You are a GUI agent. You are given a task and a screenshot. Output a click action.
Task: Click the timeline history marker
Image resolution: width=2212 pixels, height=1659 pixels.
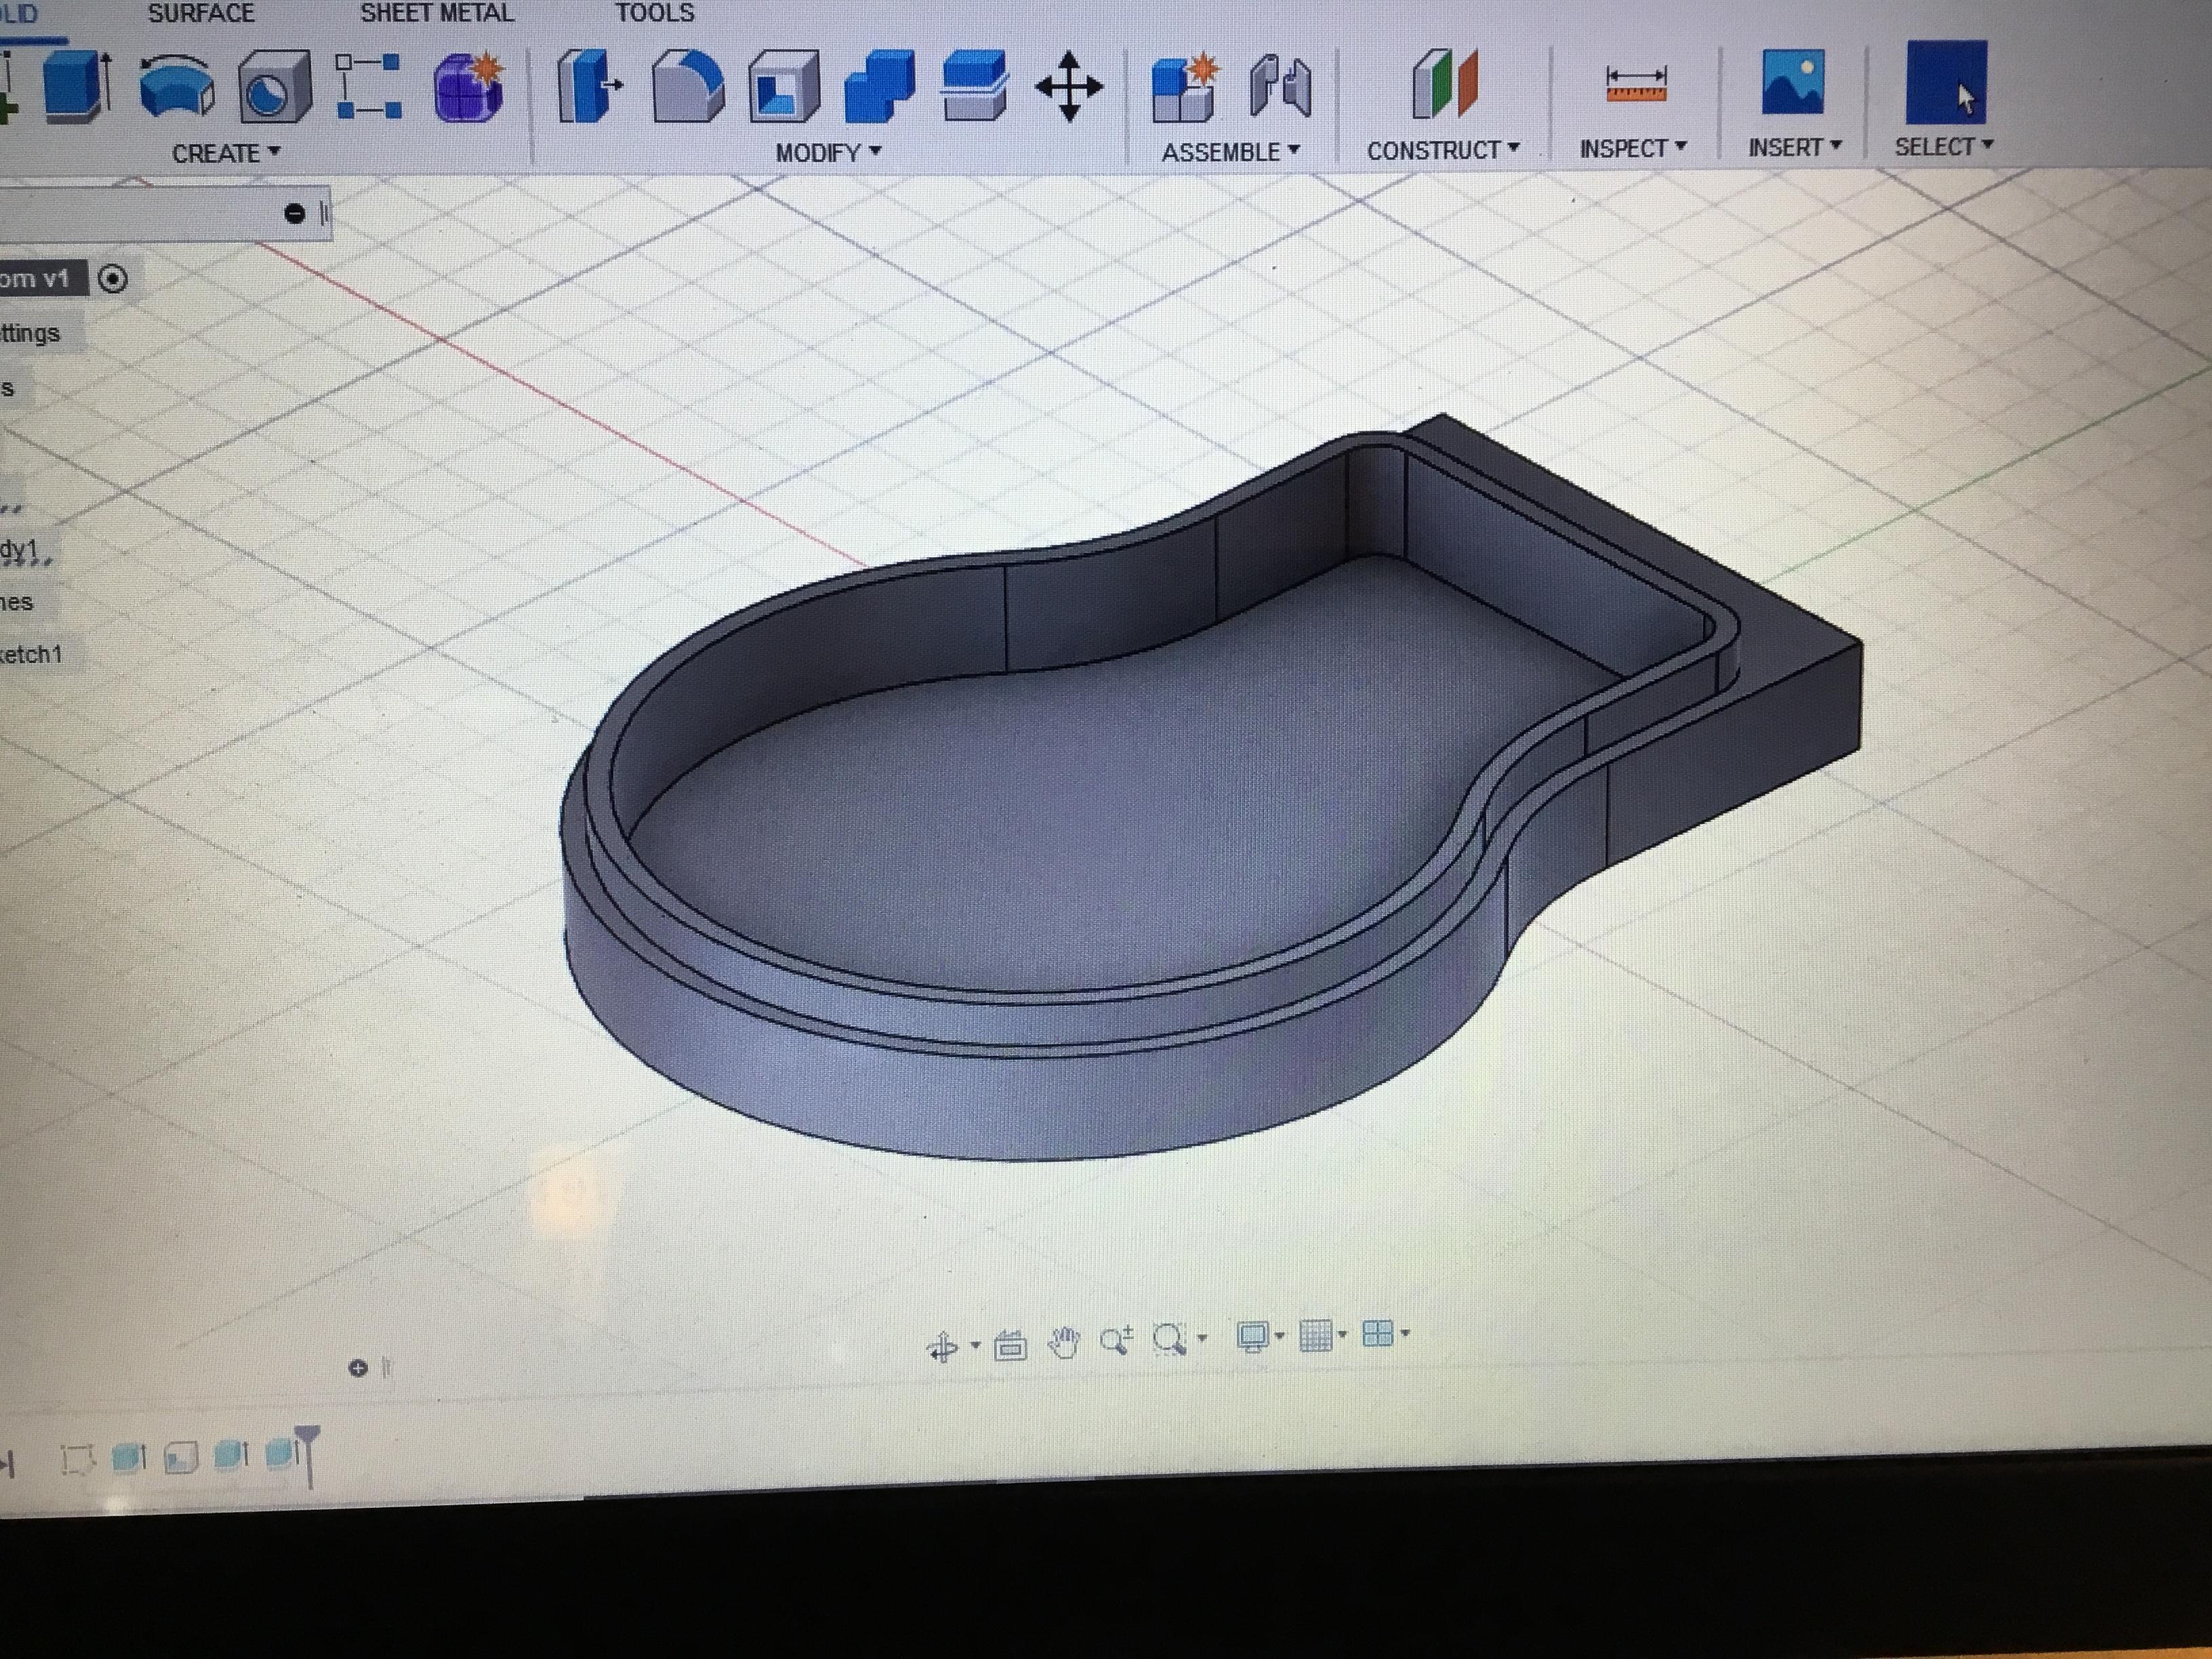point(308,1456)
